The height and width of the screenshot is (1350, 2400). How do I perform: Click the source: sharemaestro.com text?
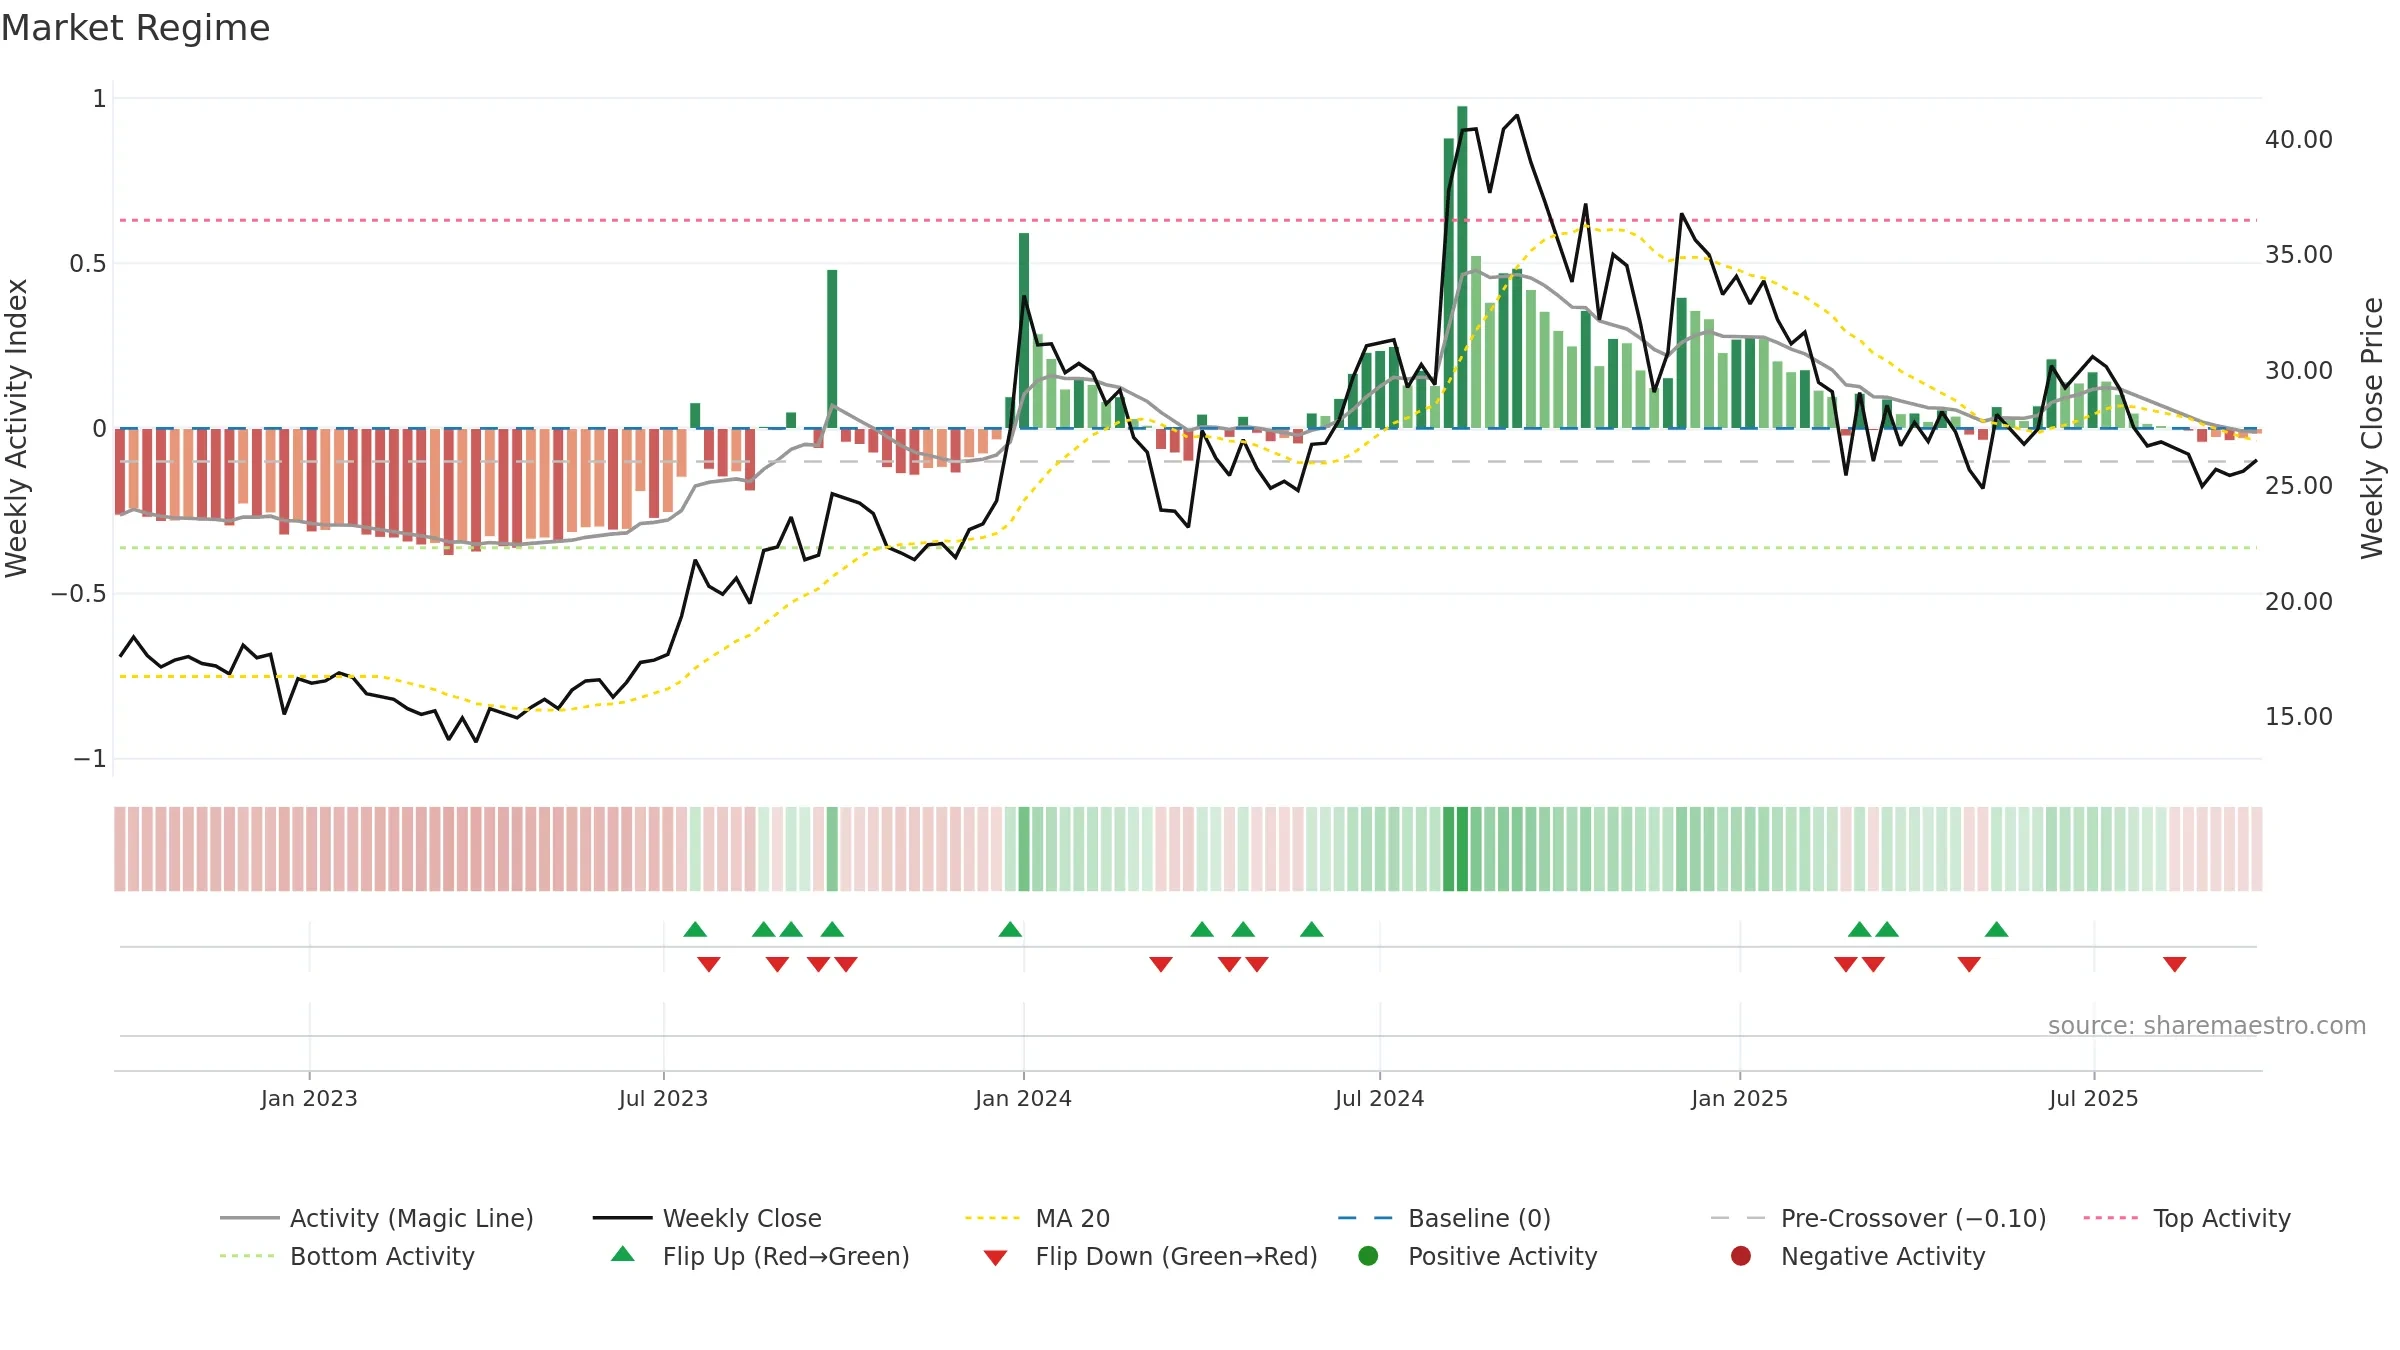pyautogui.click(x=2206, y=1026)
